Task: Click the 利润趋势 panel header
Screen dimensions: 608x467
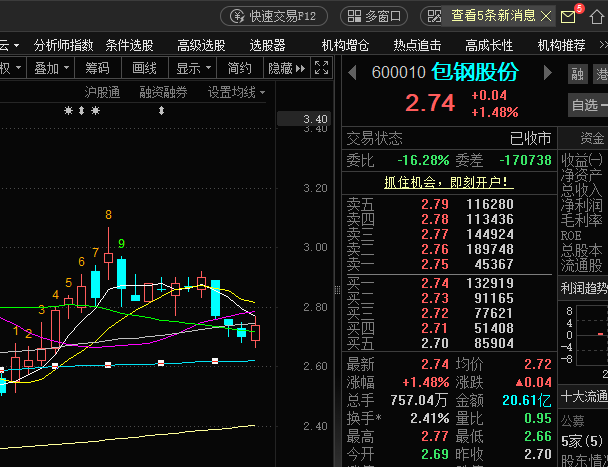Action: 584,288
